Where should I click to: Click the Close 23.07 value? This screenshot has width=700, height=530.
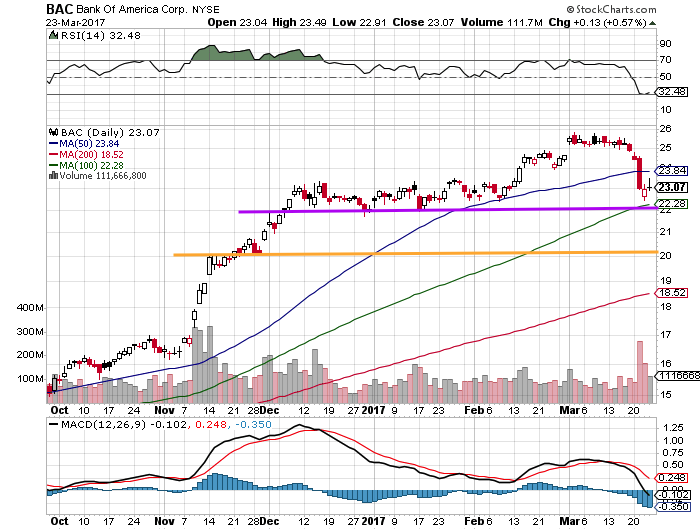[423, 22]
